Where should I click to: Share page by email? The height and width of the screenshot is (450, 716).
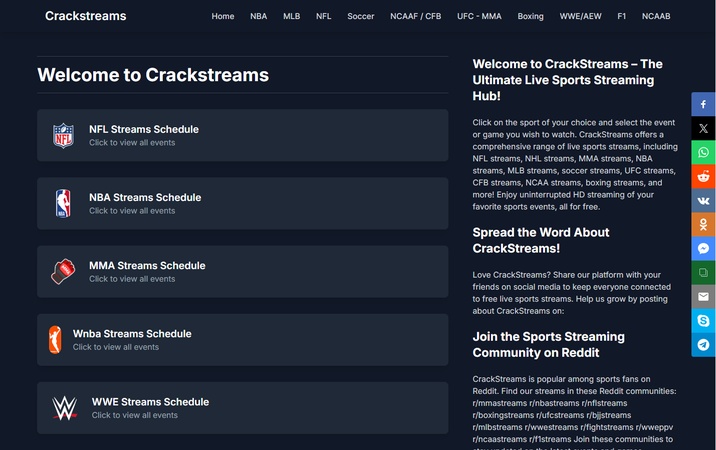pyautogui.click(x=703, y=296)
